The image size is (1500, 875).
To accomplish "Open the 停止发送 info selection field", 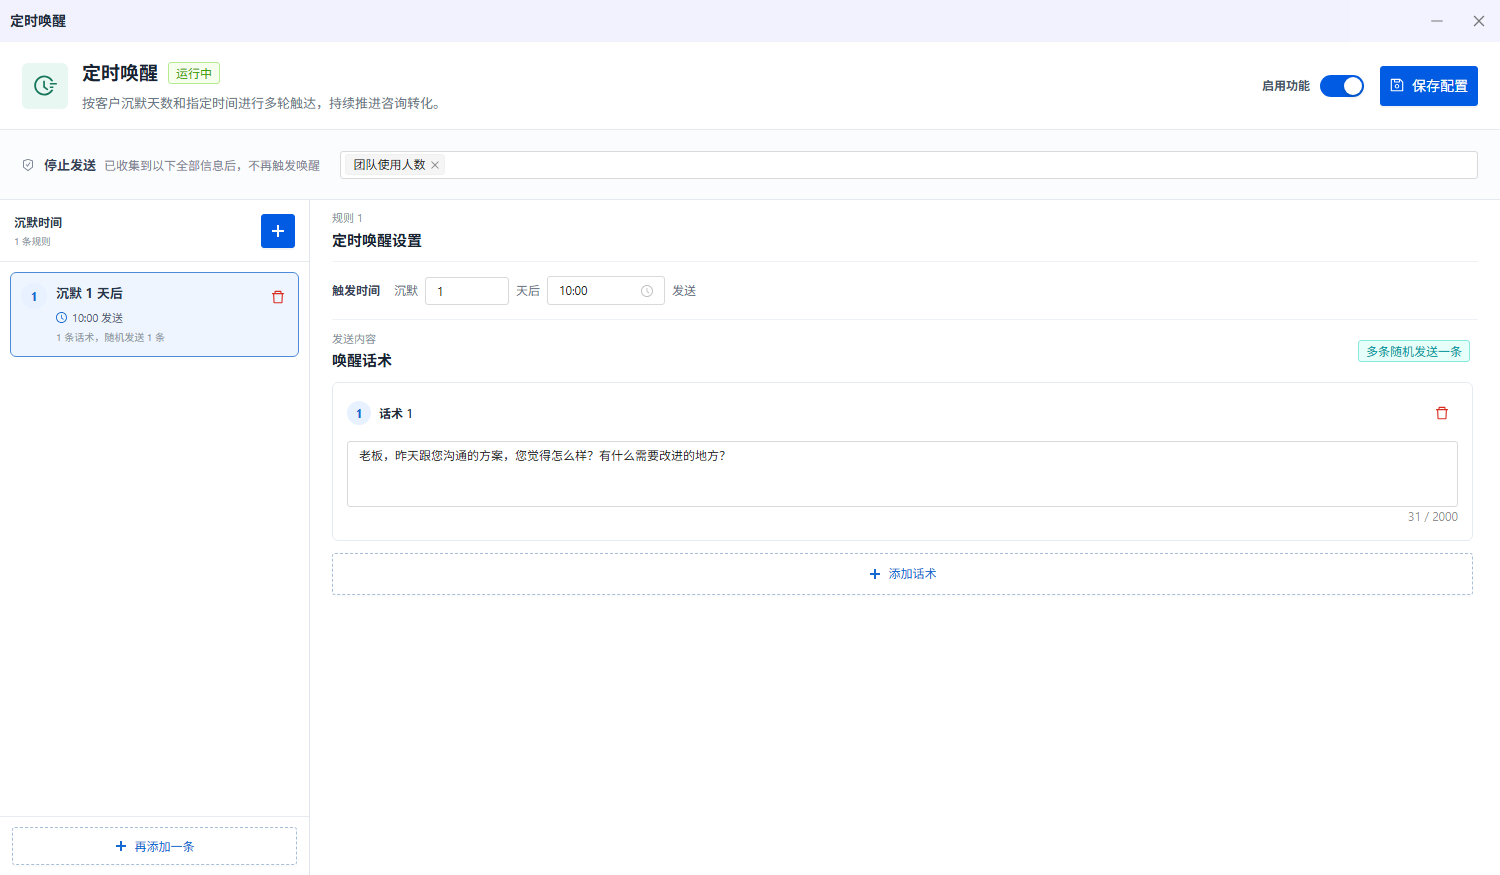I will [x=908, y=165].
